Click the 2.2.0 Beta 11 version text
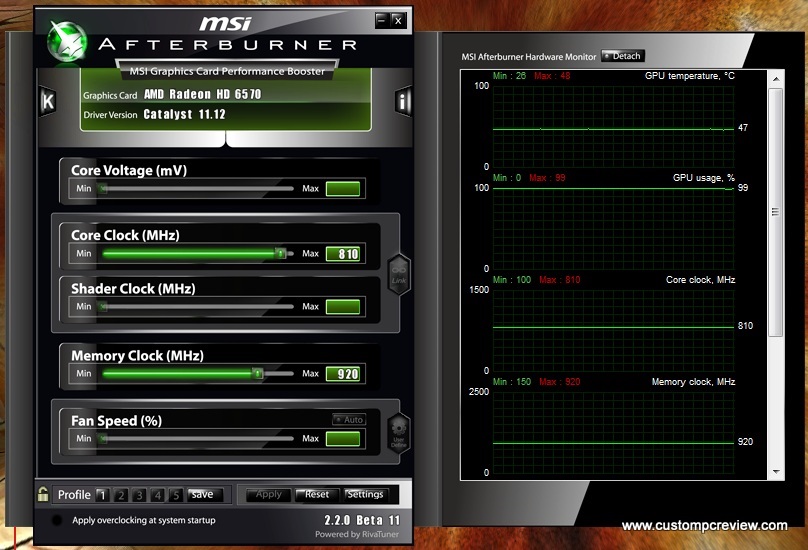 point(362,520)
